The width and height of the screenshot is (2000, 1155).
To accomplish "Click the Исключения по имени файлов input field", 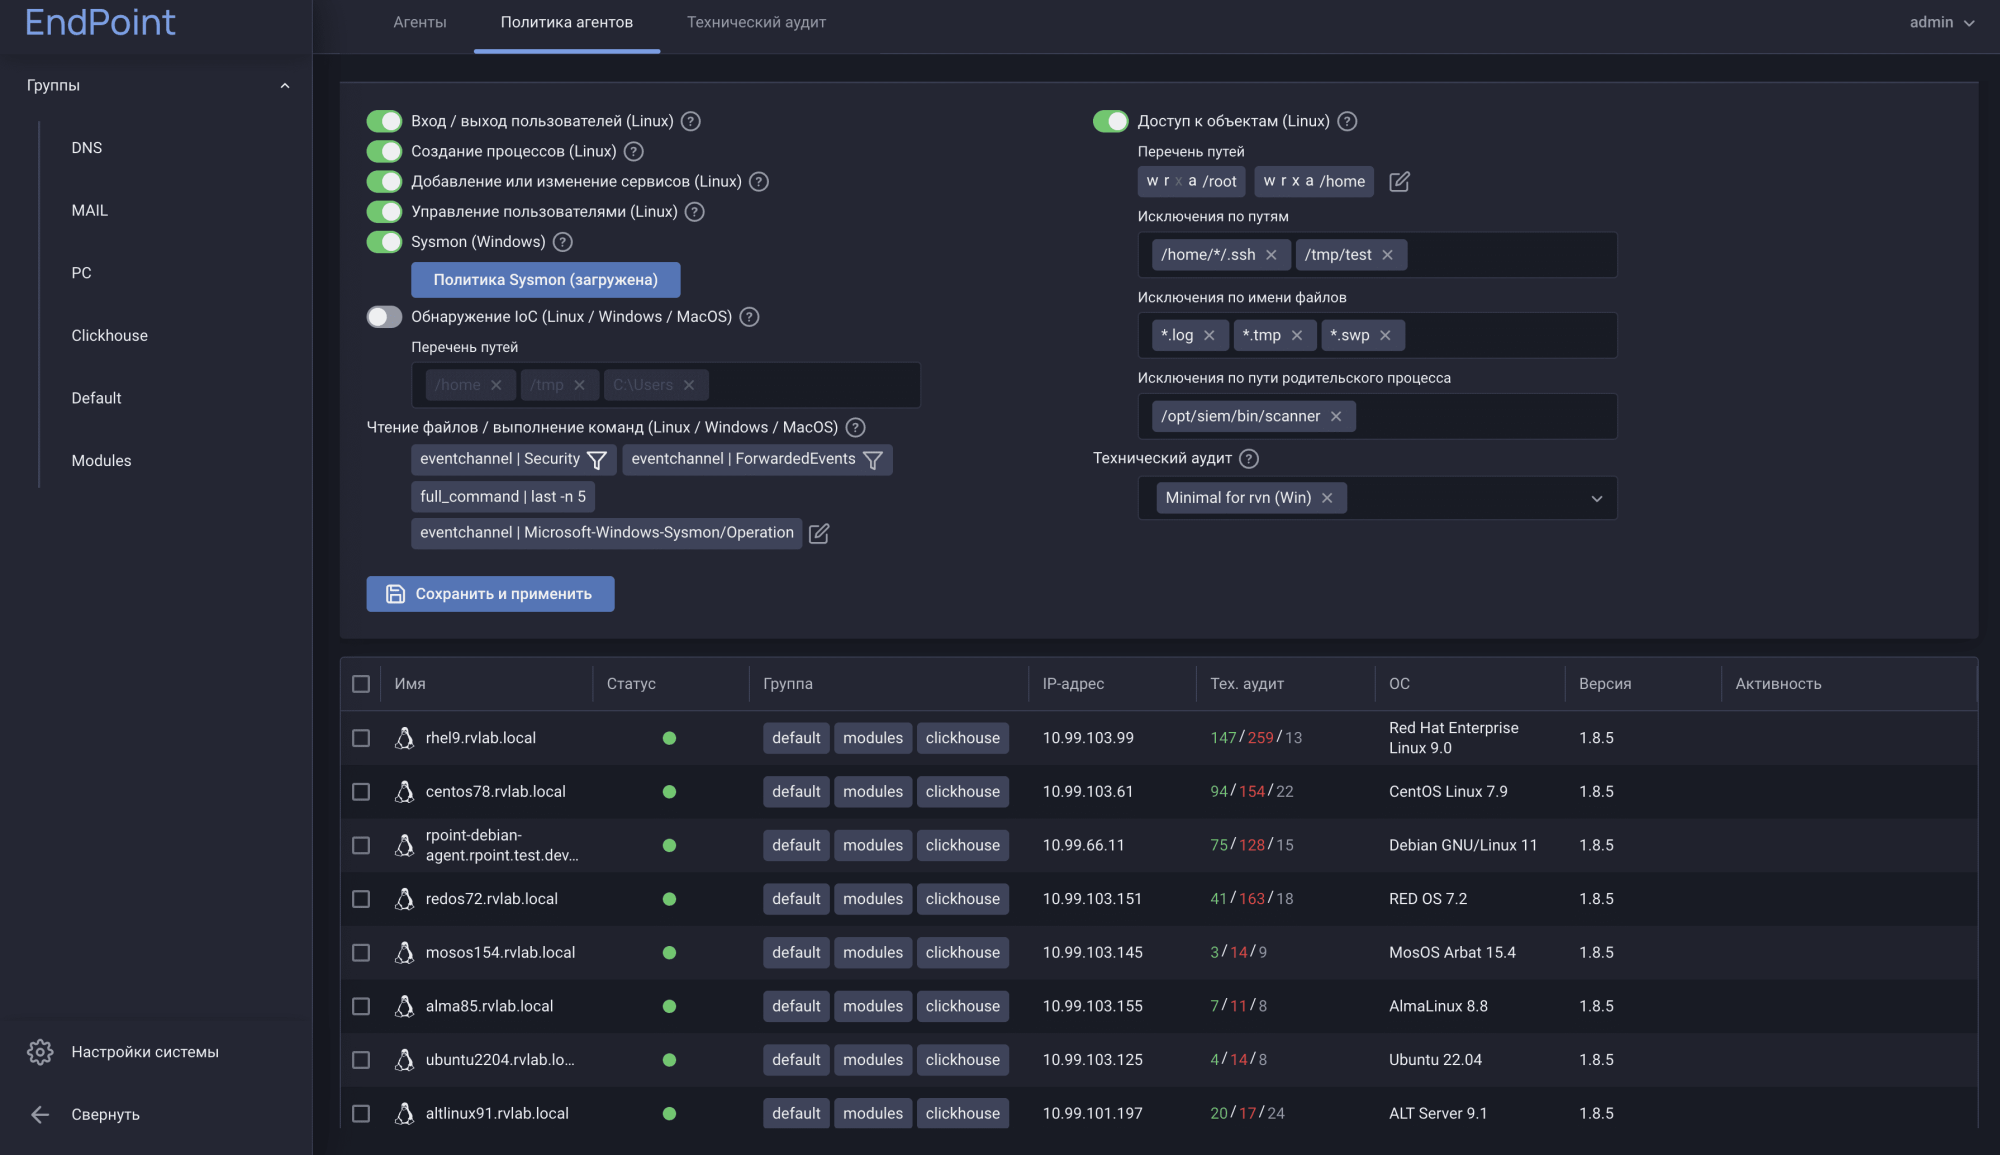I will tap(1377, 335).
